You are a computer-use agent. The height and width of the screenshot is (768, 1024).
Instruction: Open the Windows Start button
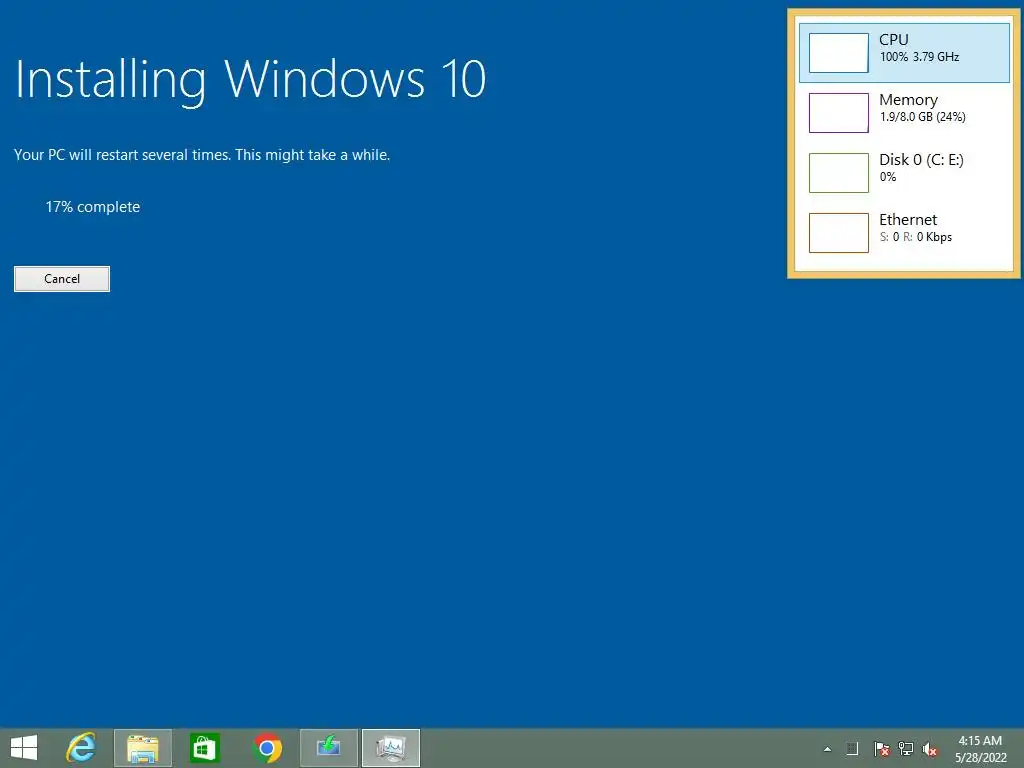(24, 748)
